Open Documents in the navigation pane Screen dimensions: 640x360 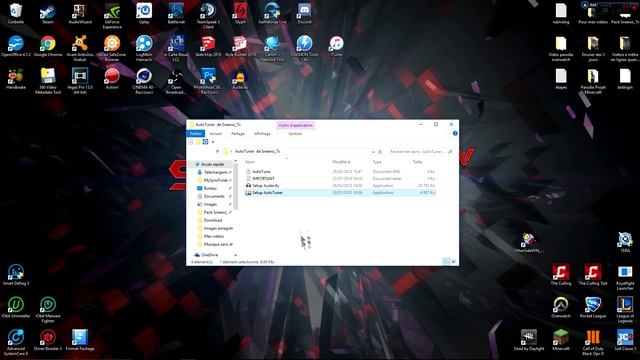[214, 196]
